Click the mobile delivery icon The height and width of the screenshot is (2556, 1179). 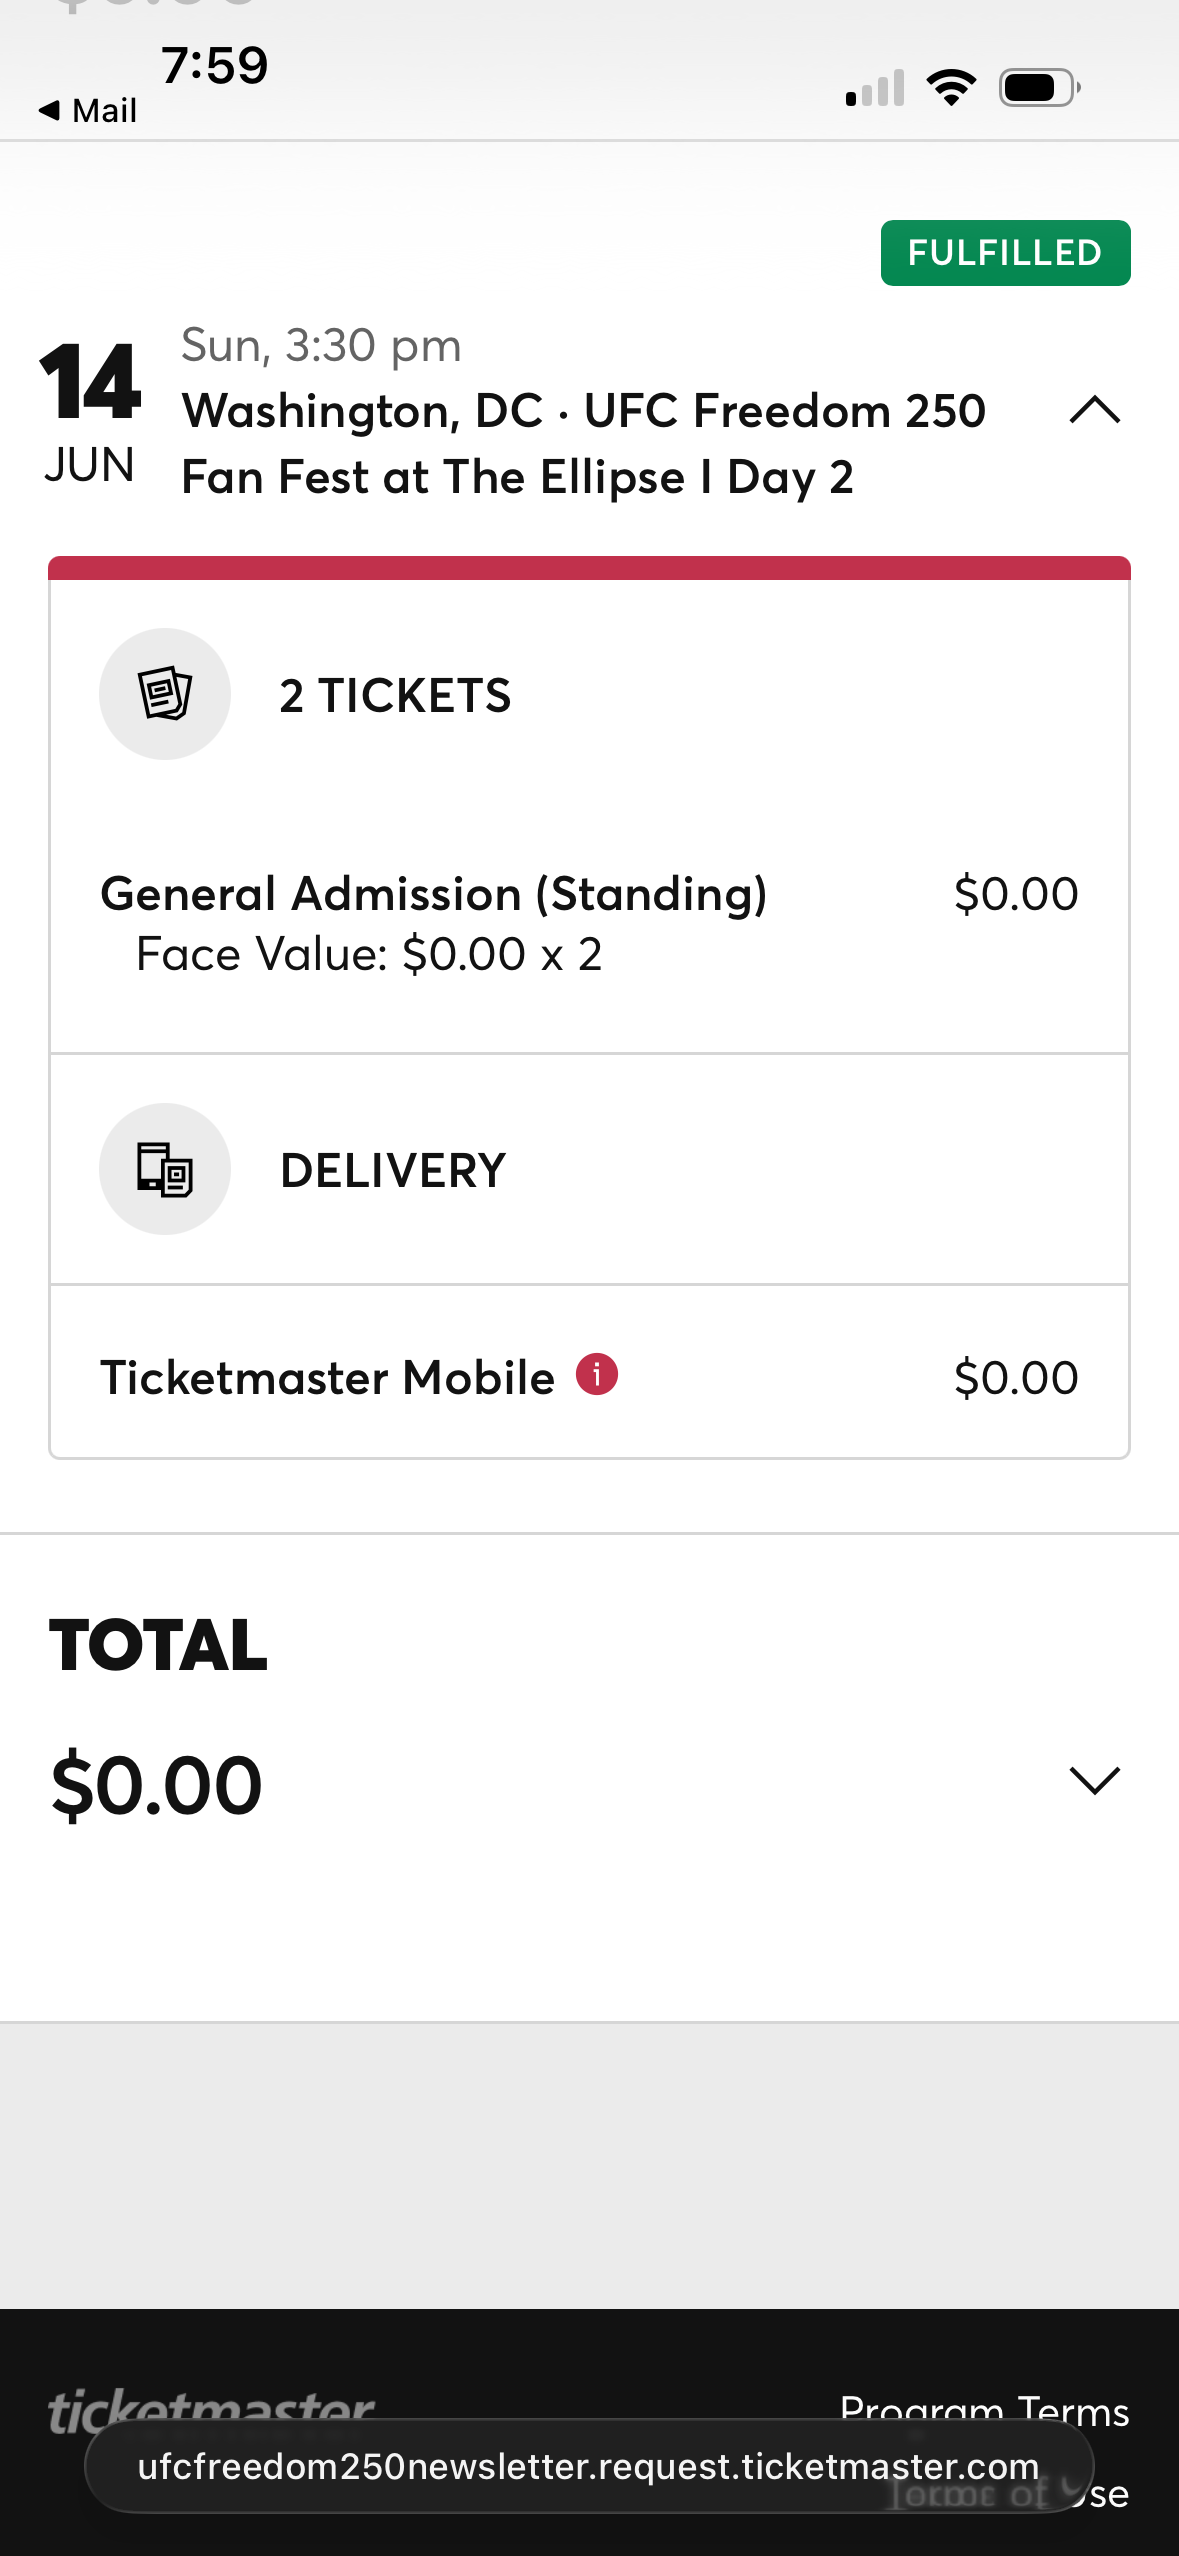(x=165, y=1169)
